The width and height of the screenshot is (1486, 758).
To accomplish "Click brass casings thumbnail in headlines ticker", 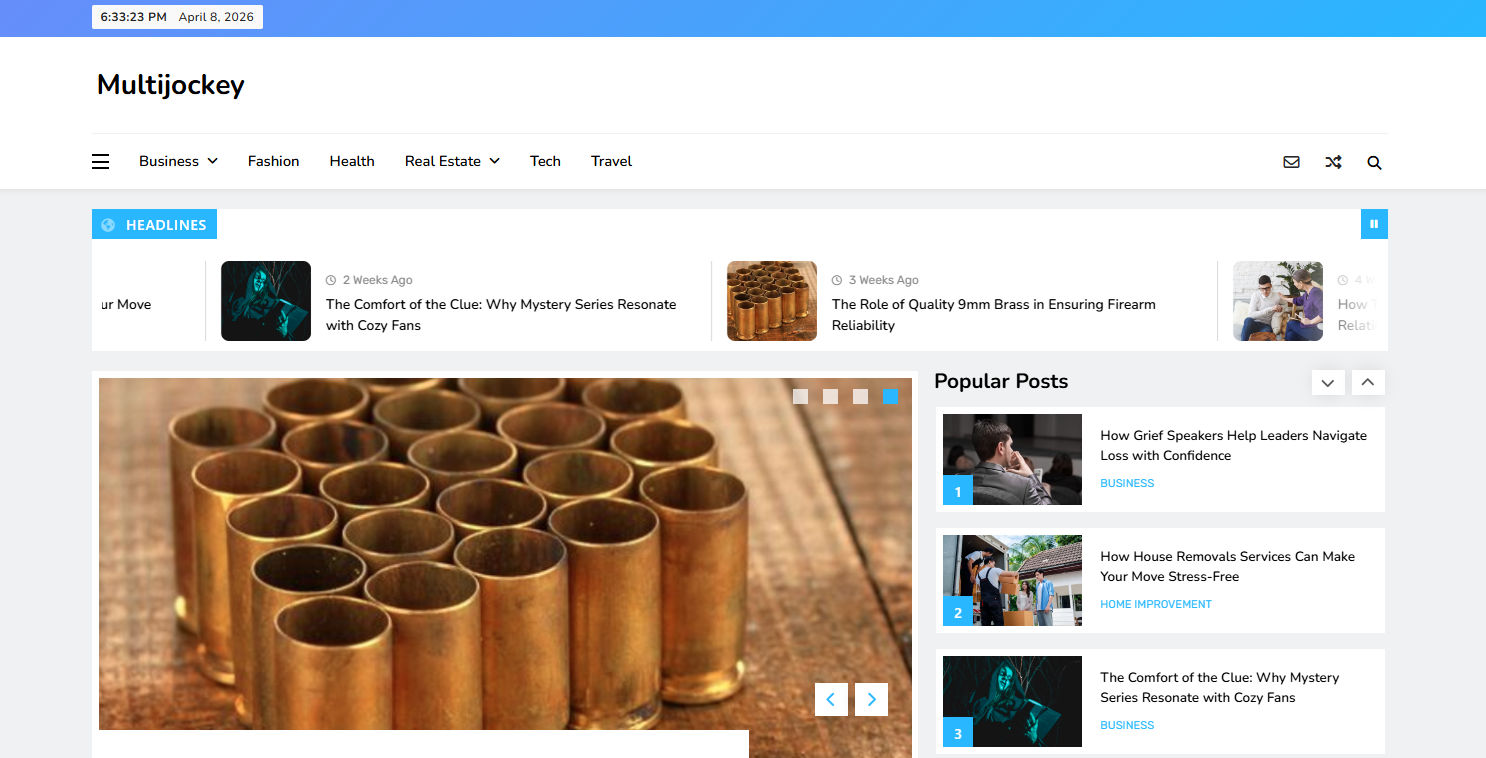I will click(x=772, y=301).
